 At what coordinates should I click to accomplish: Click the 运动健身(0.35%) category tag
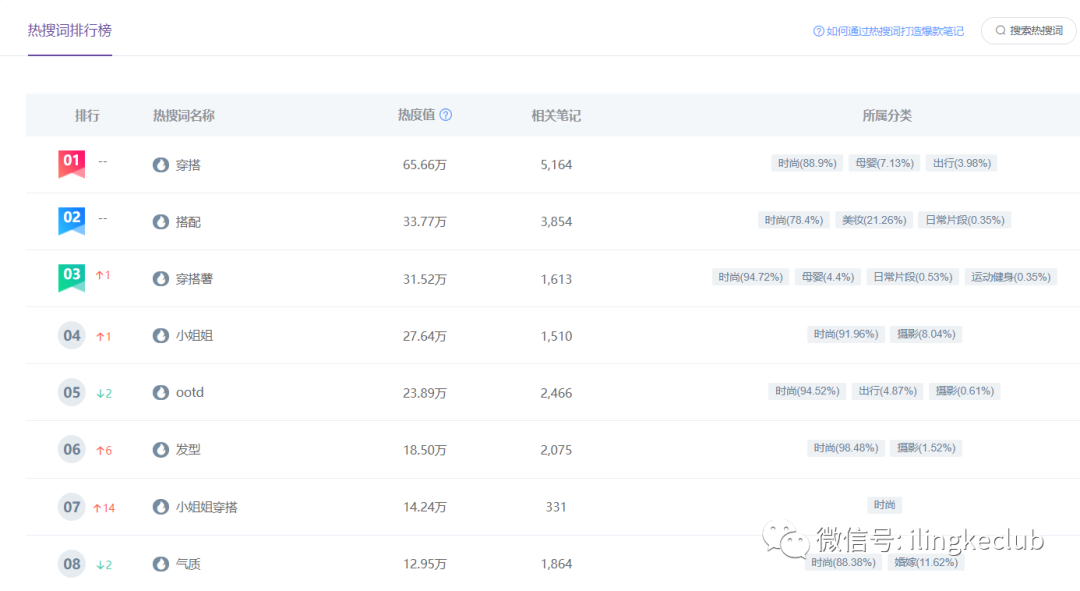point(1010,277)
